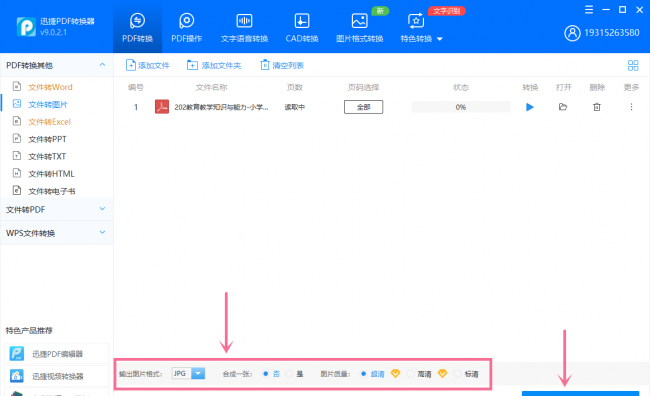Viewport: 650px width, 396px height.
Task: Open 文字语音转换 tab
Action: tap(244, 27)
